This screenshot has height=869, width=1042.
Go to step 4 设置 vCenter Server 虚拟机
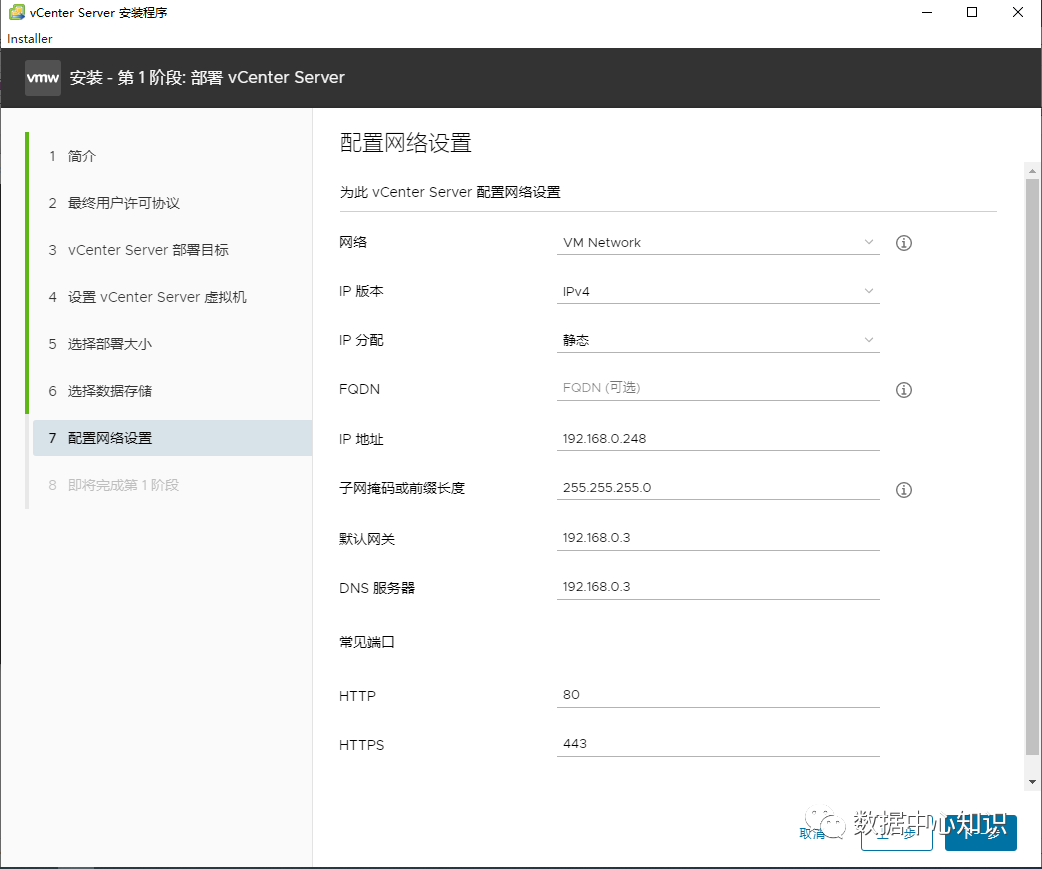[172, 297]
